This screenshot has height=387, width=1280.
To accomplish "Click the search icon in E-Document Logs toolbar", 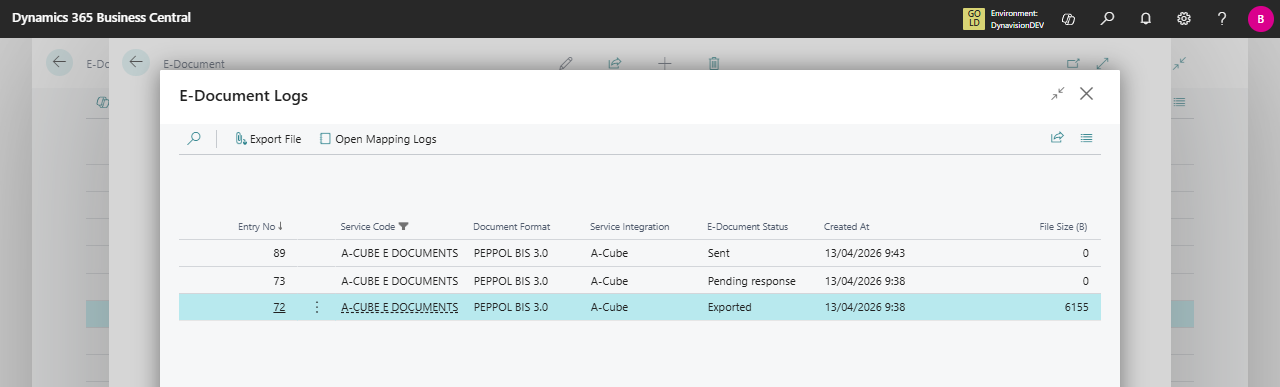I will [x=194, y=139].
